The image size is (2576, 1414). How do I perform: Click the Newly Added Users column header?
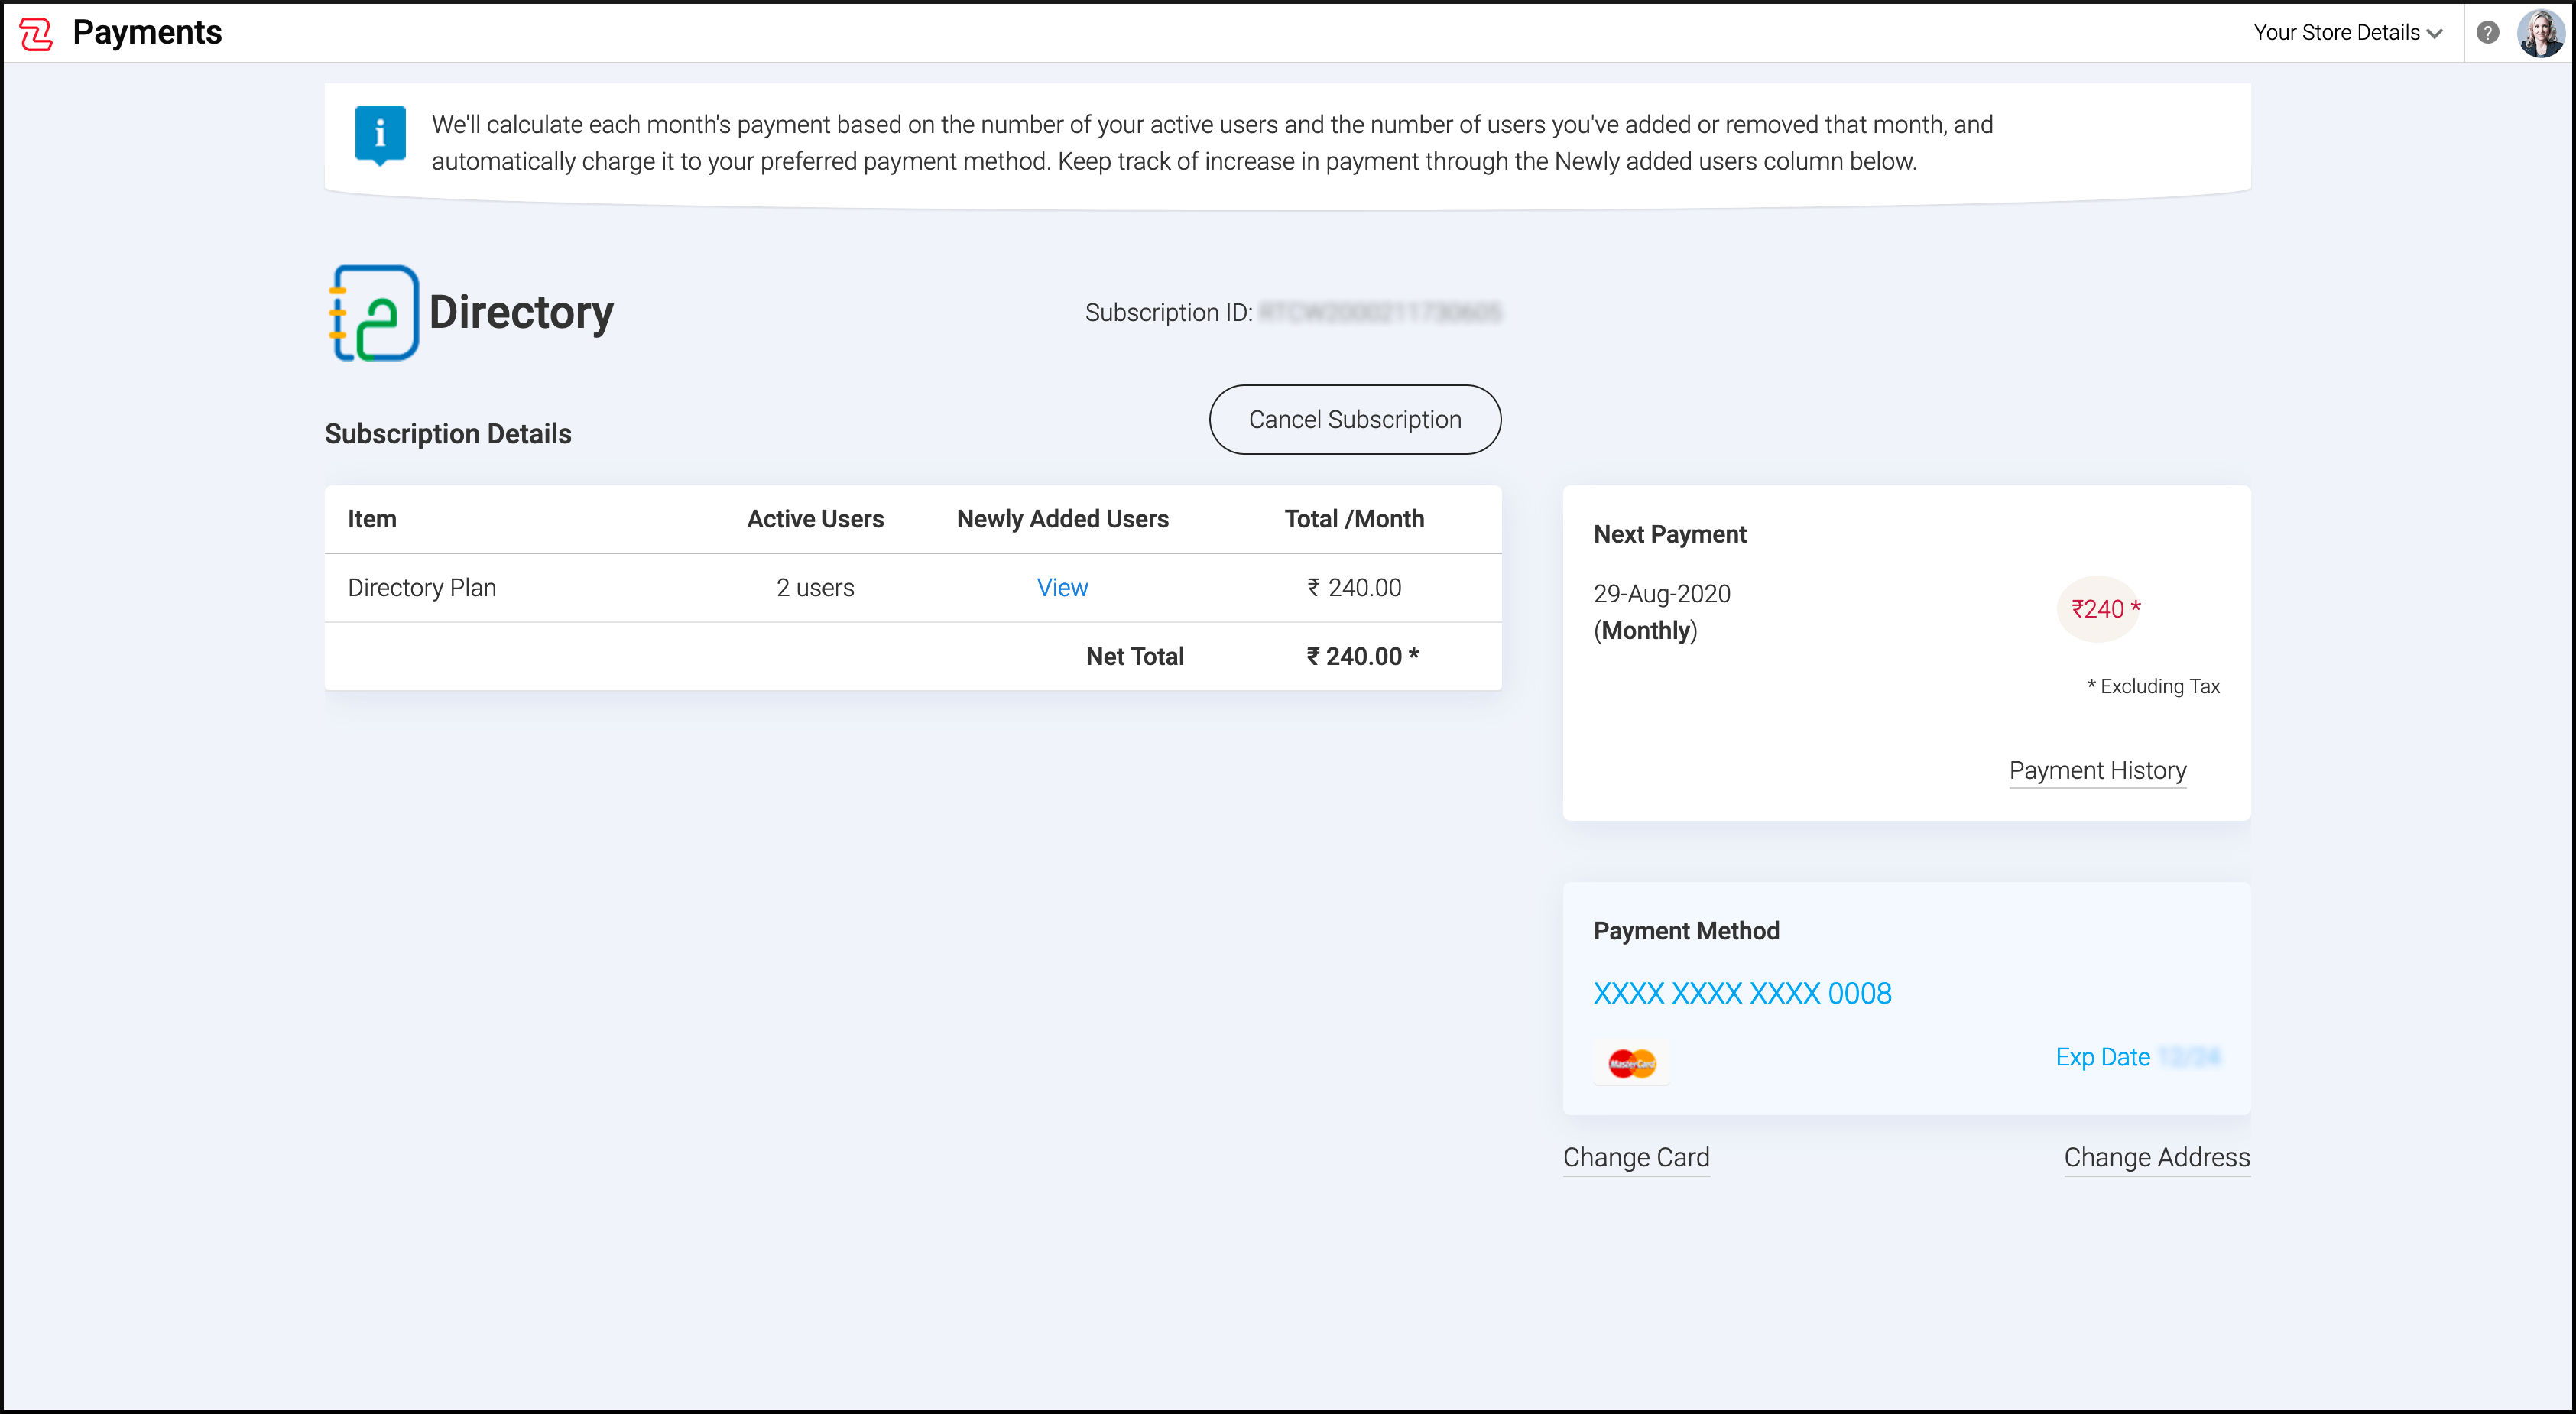pyautogui.click(x=1062, y=519)
